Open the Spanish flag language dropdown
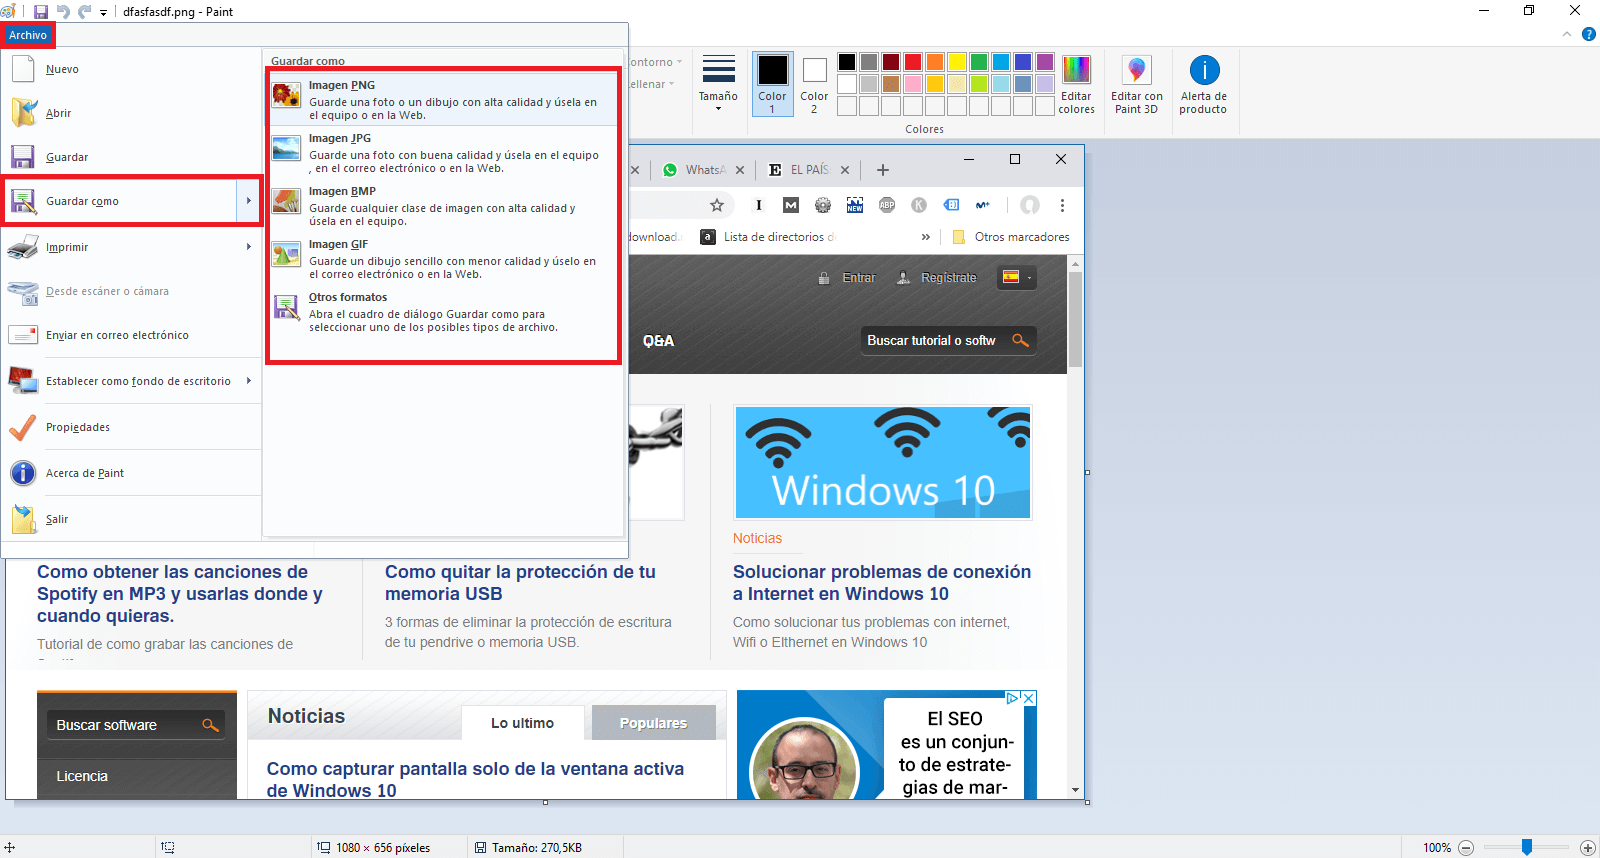 [x=1017, y=277]
